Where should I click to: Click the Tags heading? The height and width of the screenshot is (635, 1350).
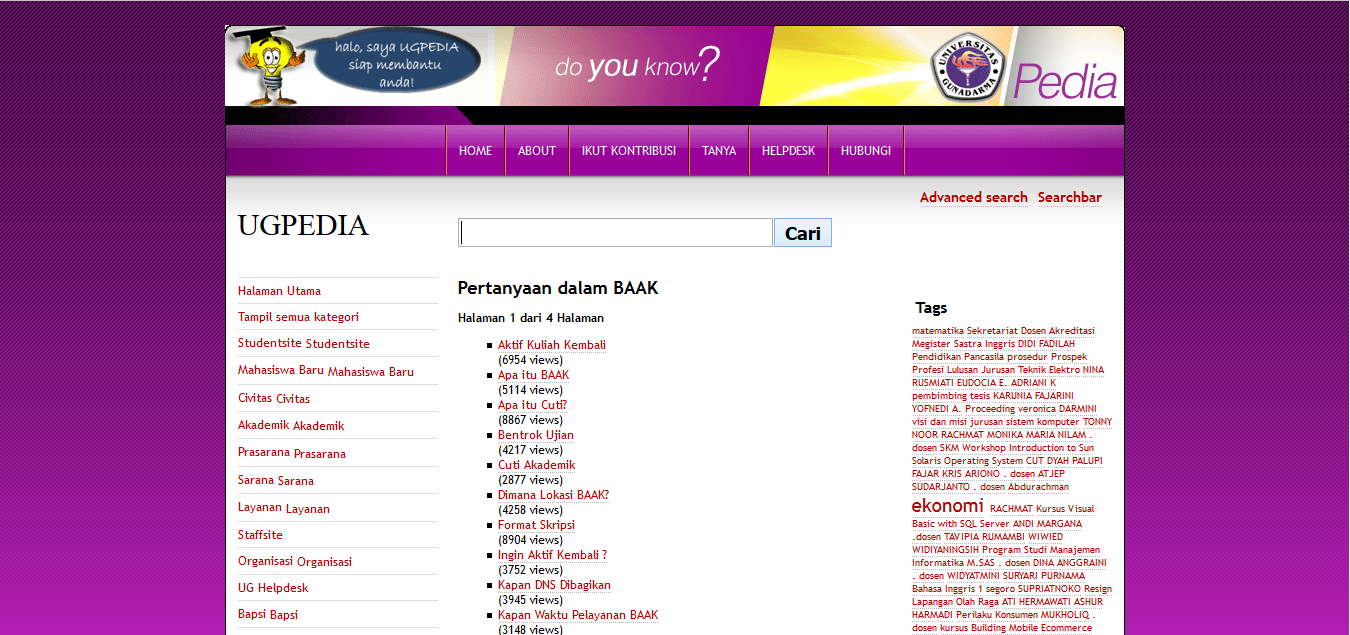(931, 308)
